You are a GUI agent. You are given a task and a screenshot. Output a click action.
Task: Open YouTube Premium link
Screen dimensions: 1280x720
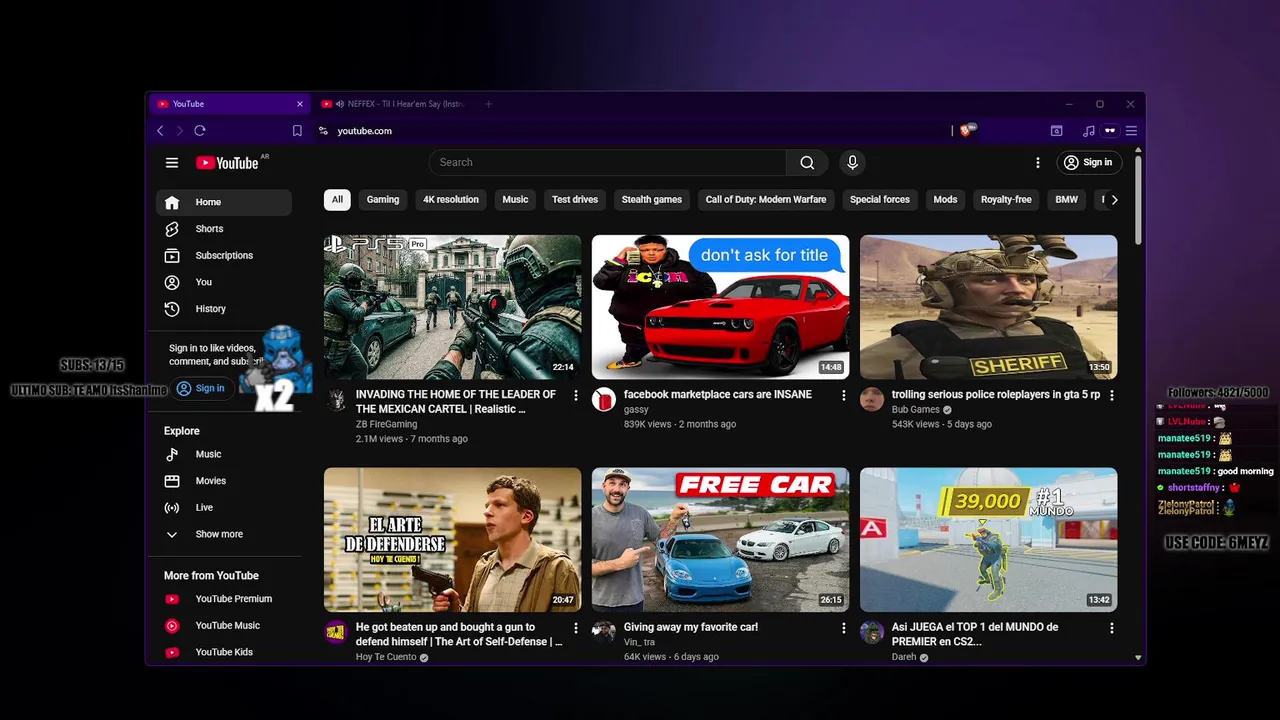click(224, 599)
